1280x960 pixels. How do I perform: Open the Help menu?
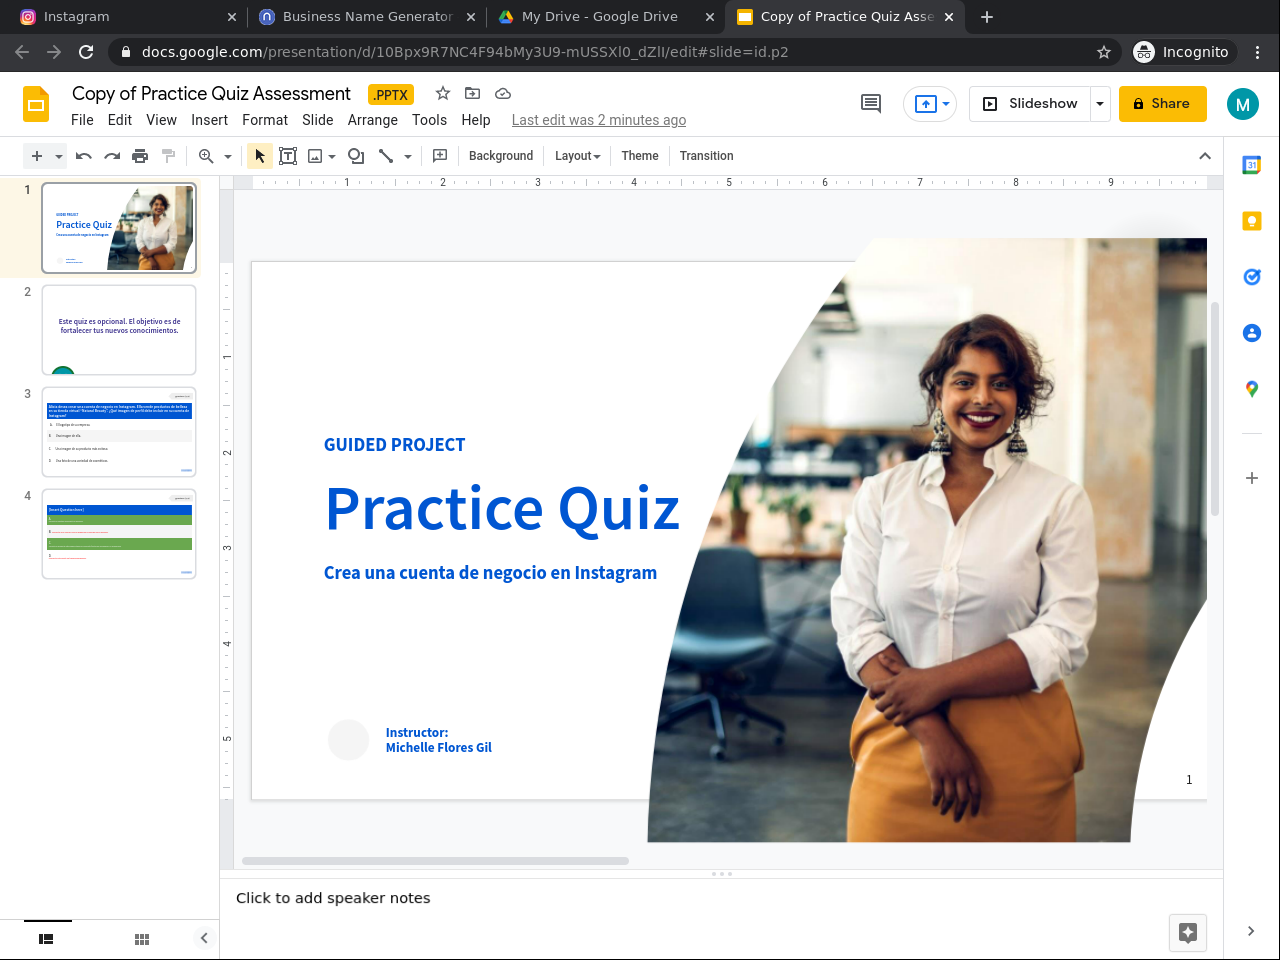tap(476, 120)
